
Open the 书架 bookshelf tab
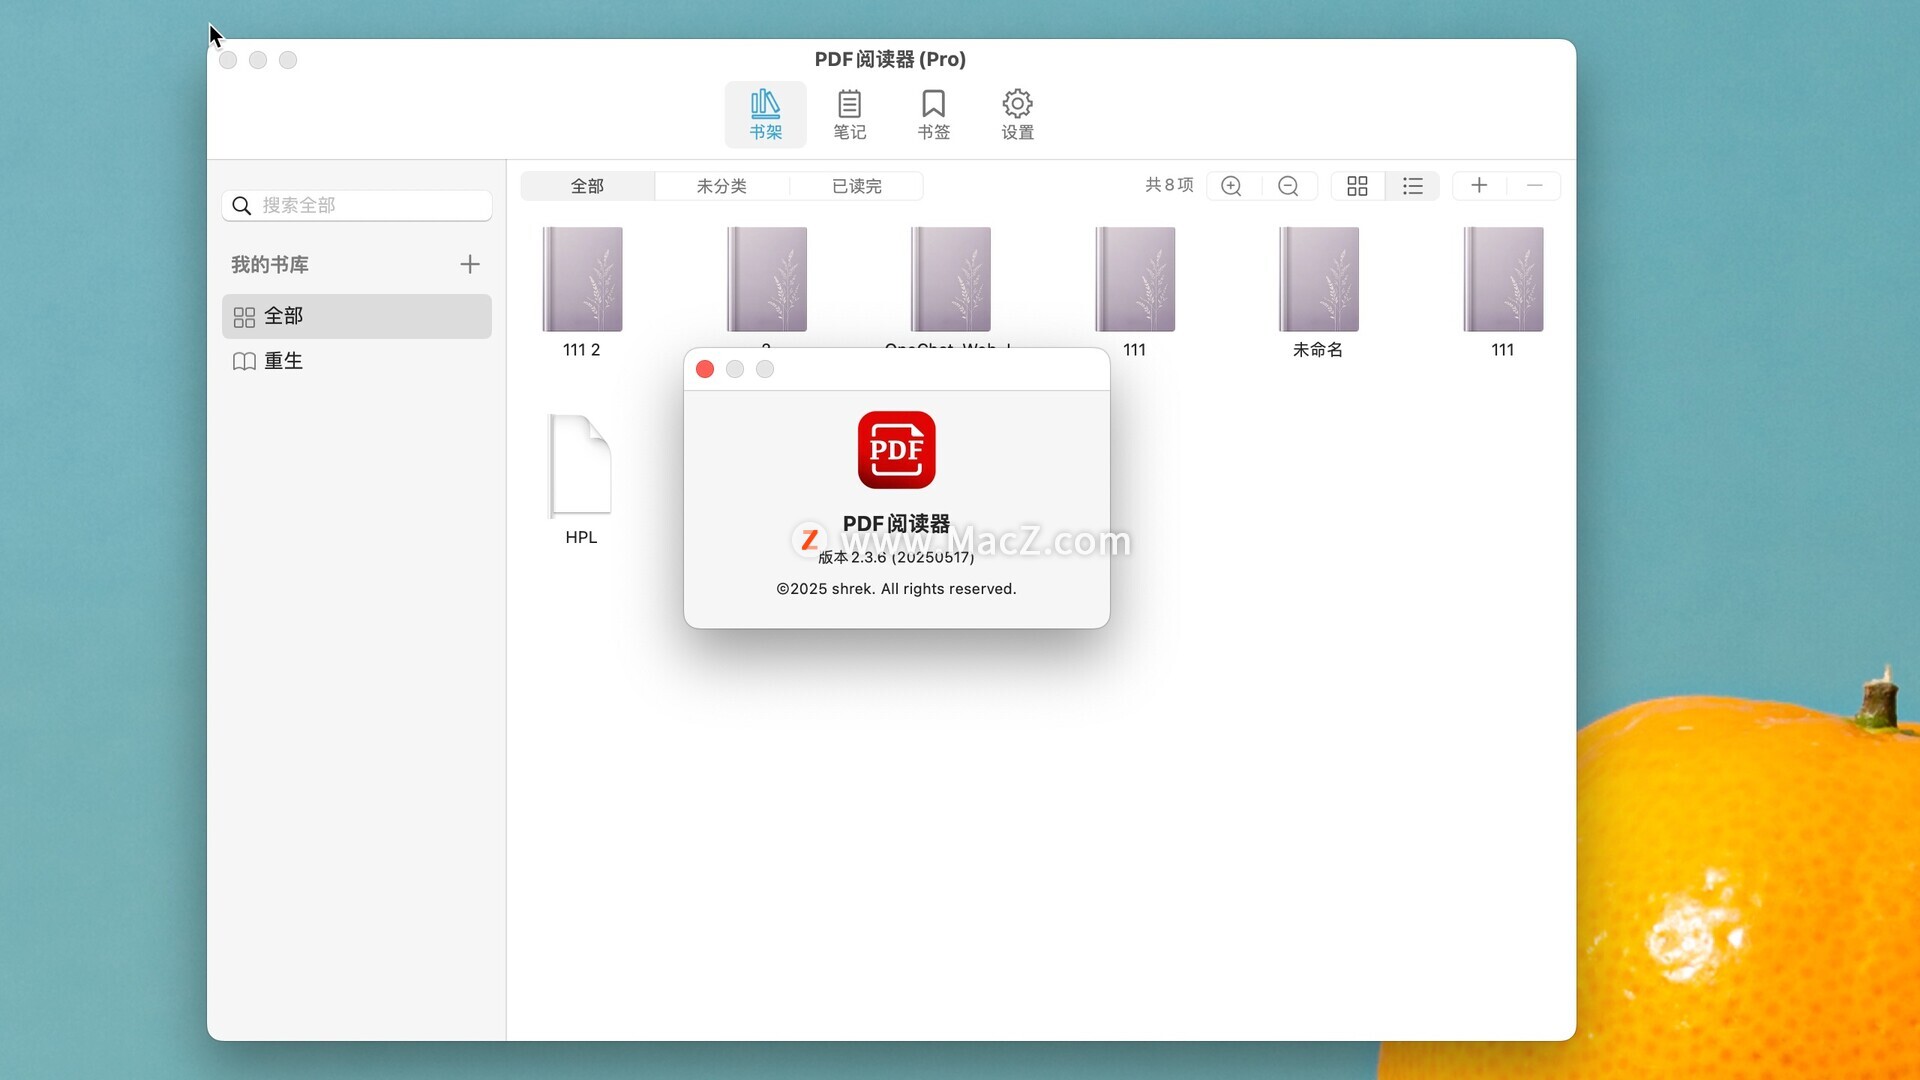tap(765, 115)
